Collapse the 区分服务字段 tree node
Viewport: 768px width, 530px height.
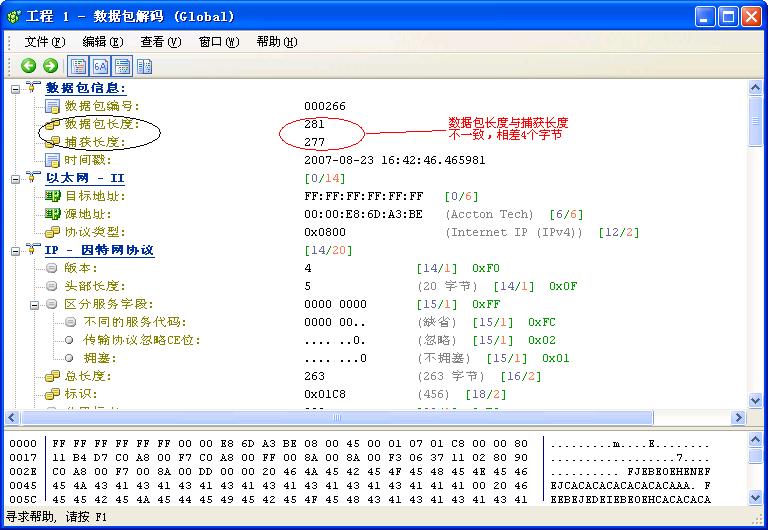pos(34,305)
